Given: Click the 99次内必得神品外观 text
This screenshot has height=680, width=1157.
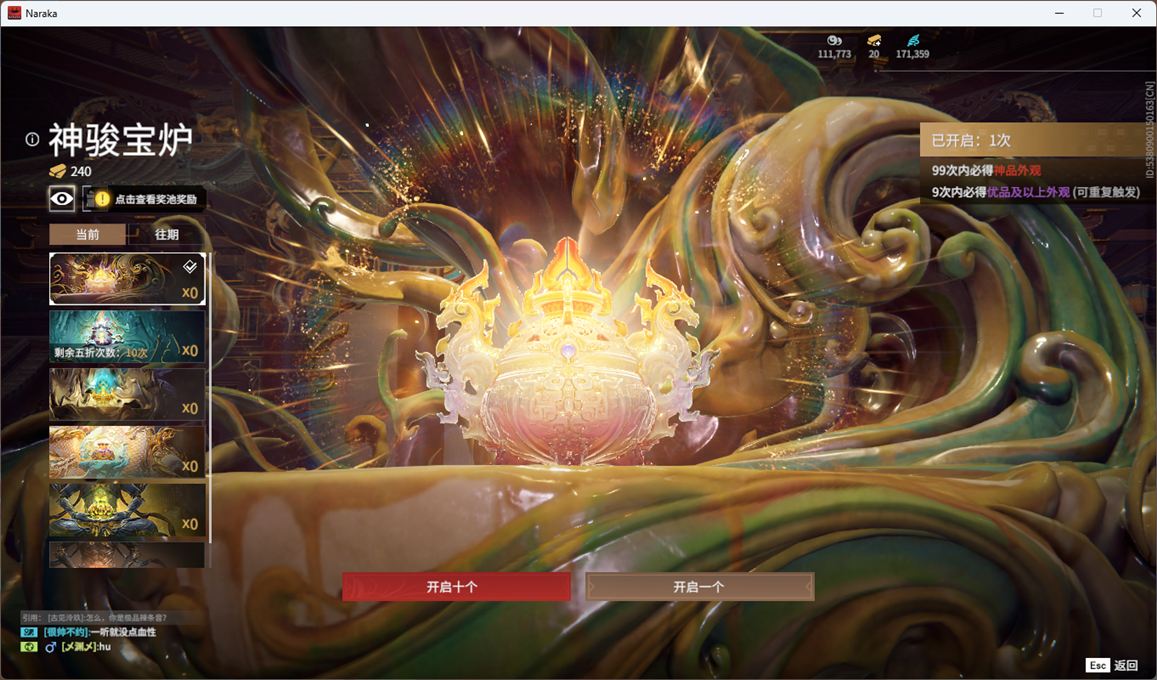Looking at the screenshot, I should [986, 170].
